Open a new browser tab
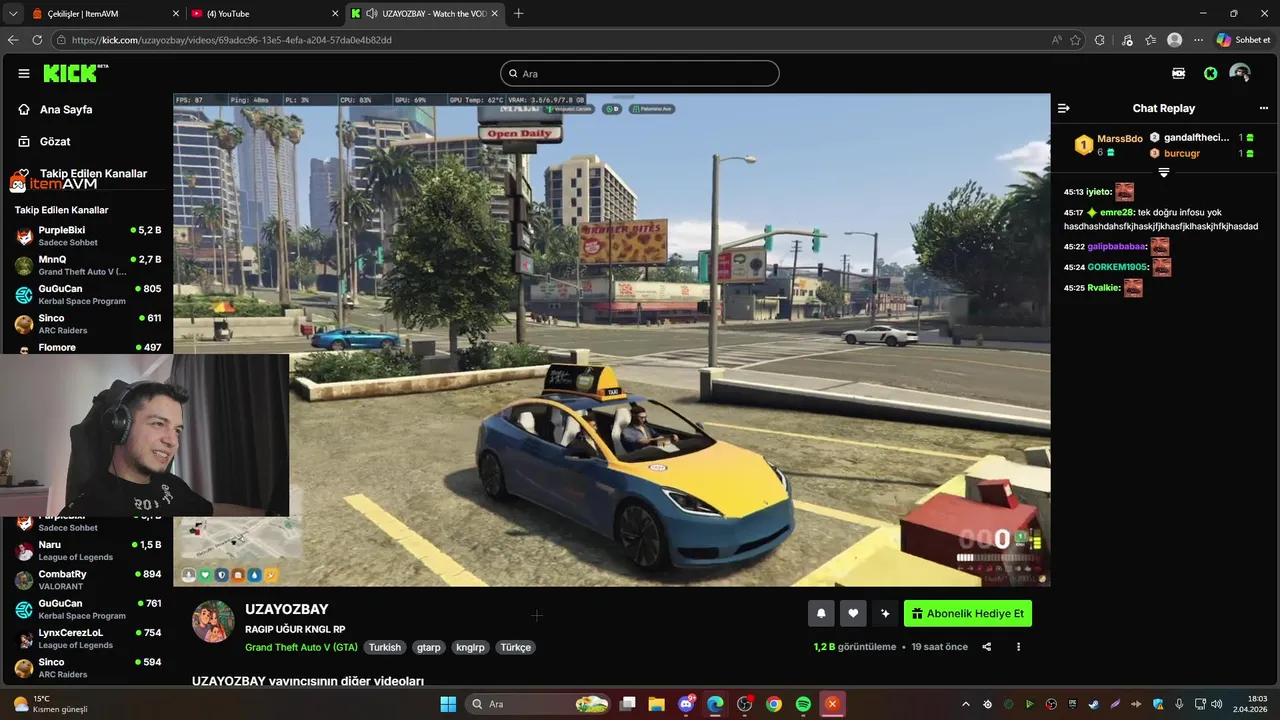This screenshot has width=1280, height=720. tap(518, 13)
